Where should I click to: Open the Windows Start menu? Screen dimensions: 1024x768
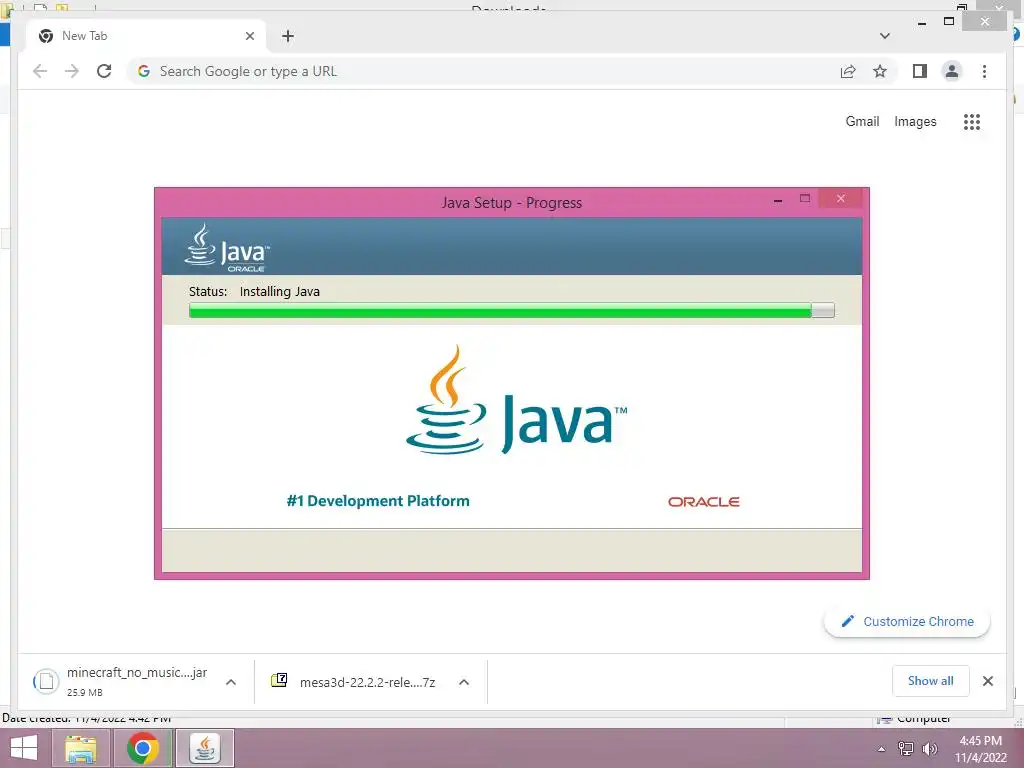[x=24, y=748]
